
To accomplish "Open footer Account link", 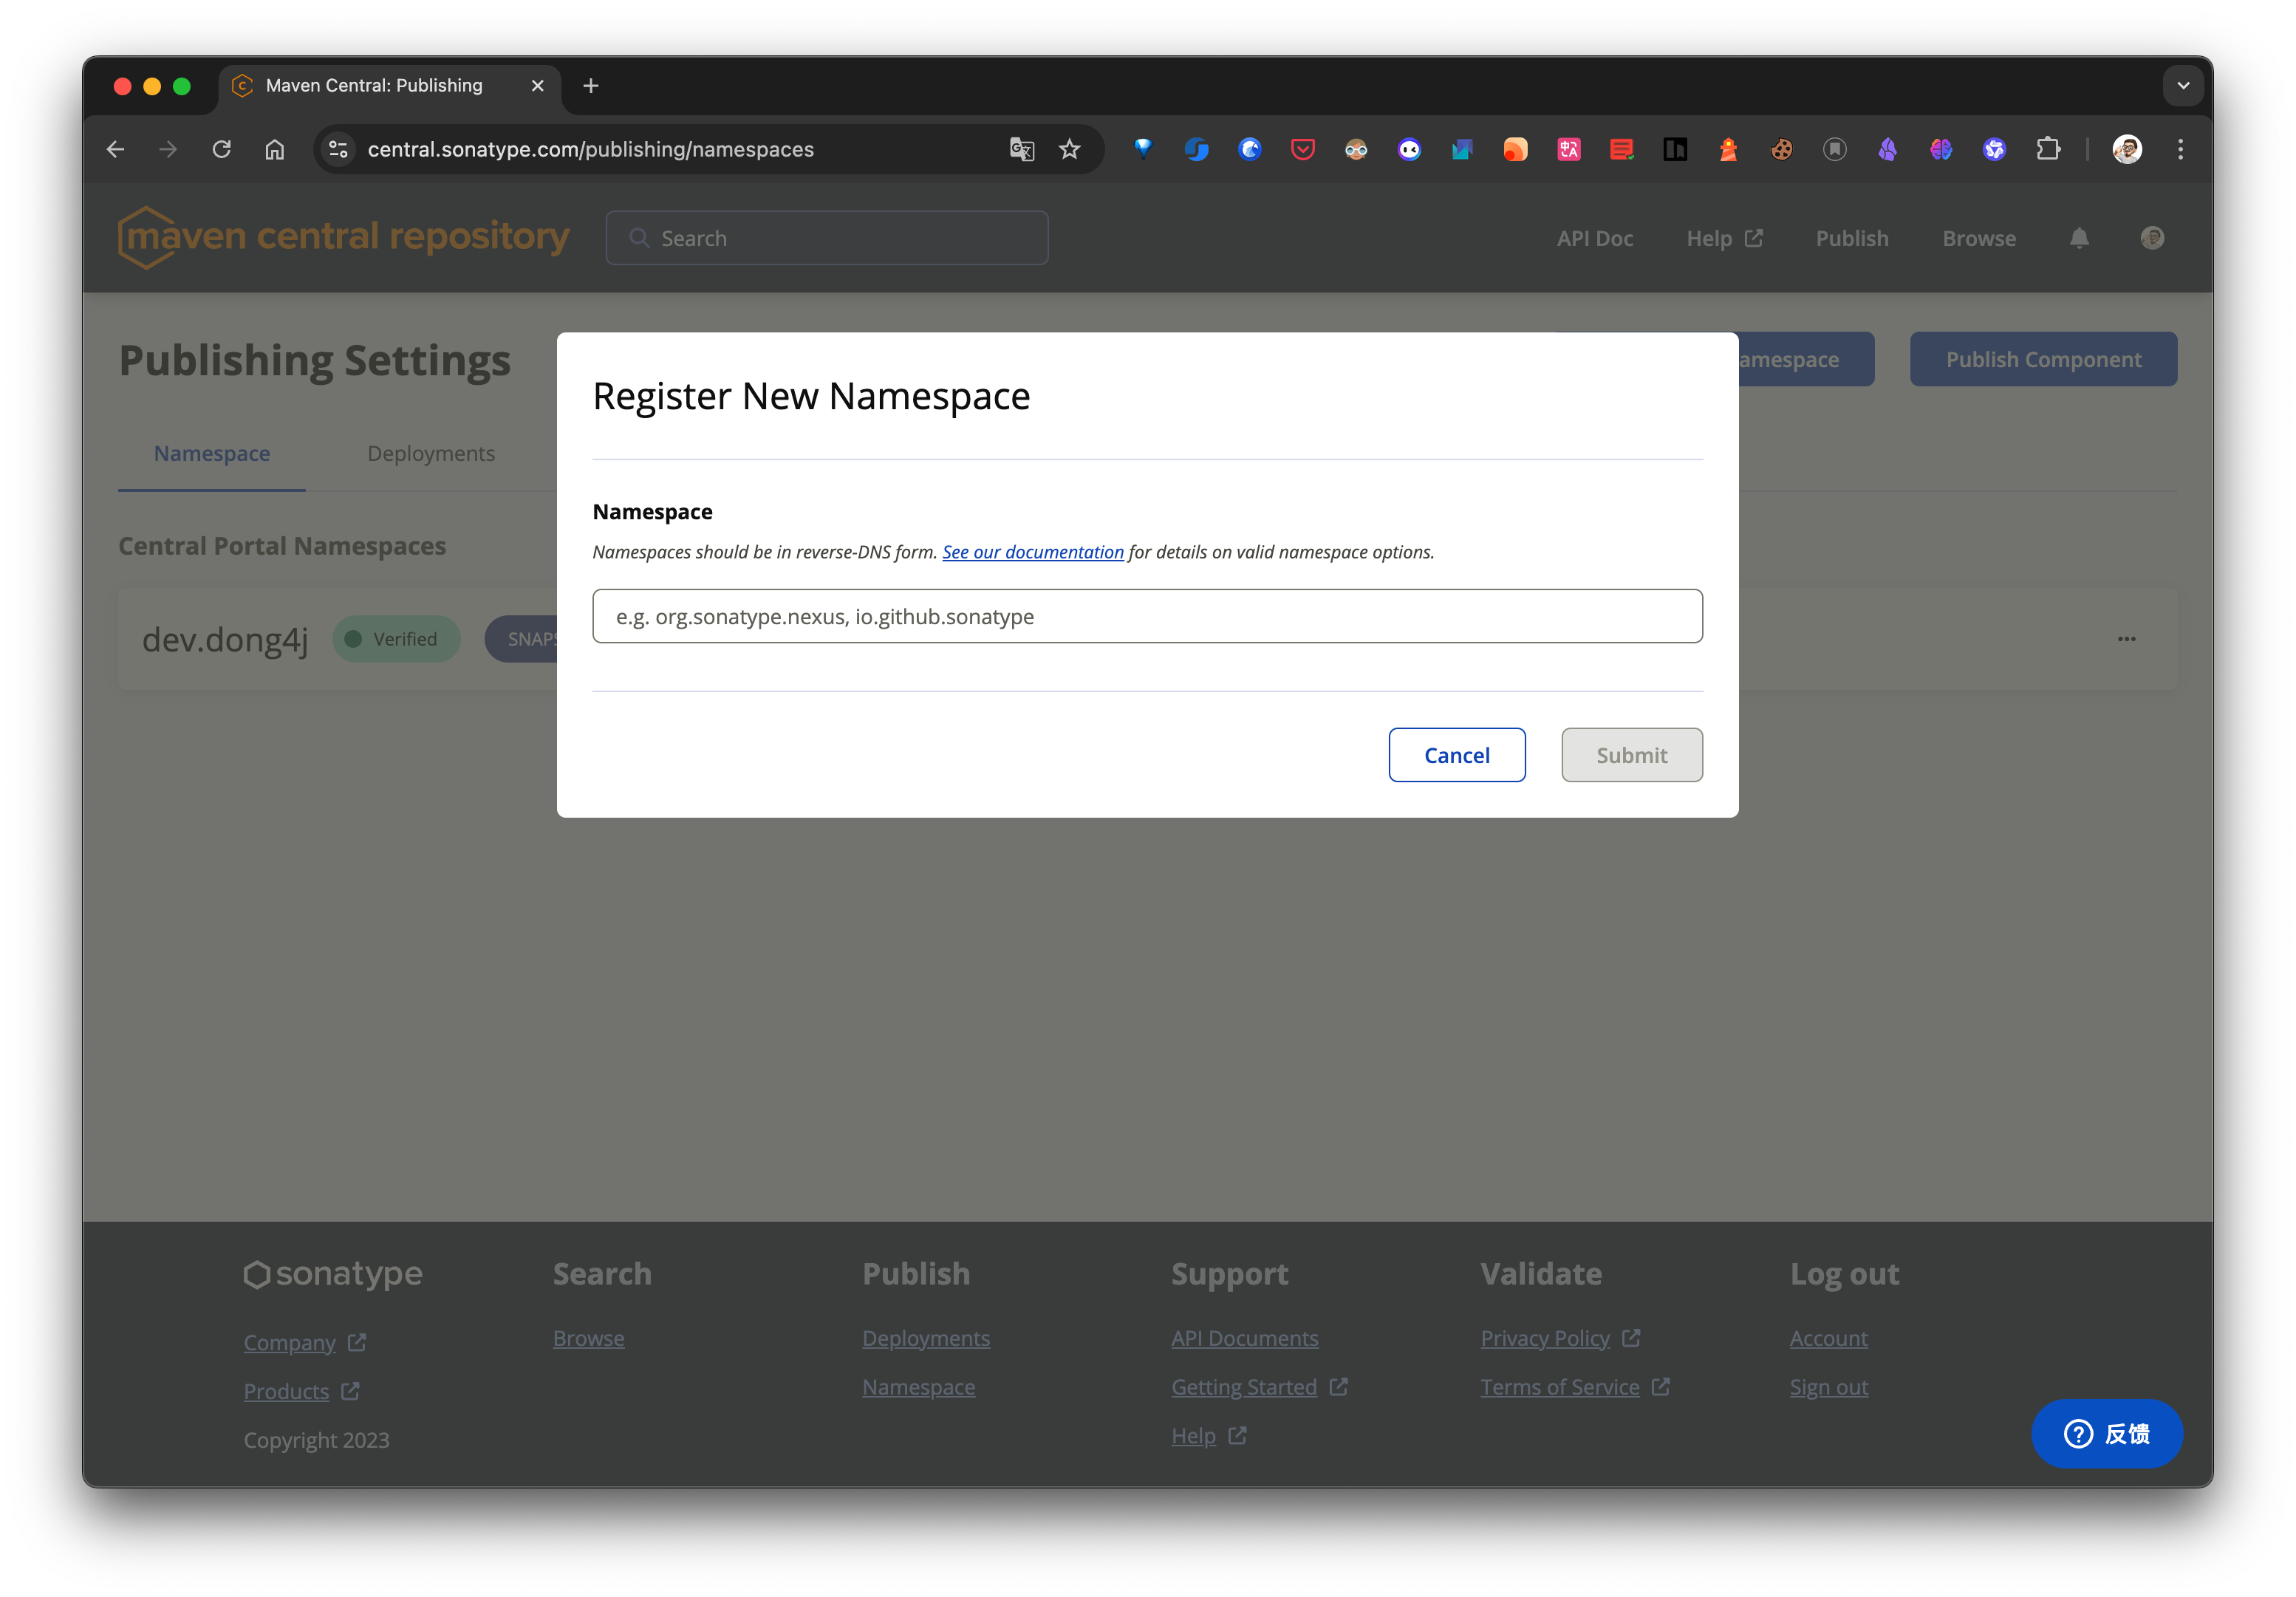I will (1828, 1338).
